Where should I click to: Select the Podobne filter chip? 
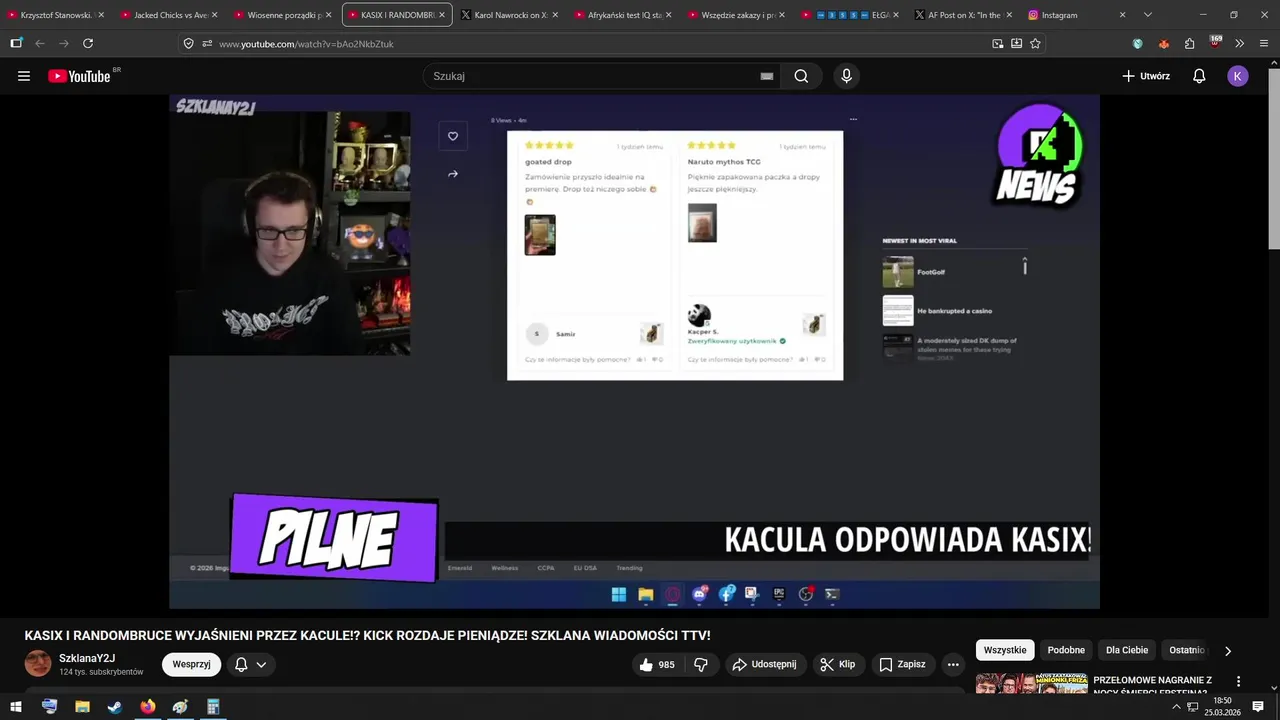click(1066, 650)
